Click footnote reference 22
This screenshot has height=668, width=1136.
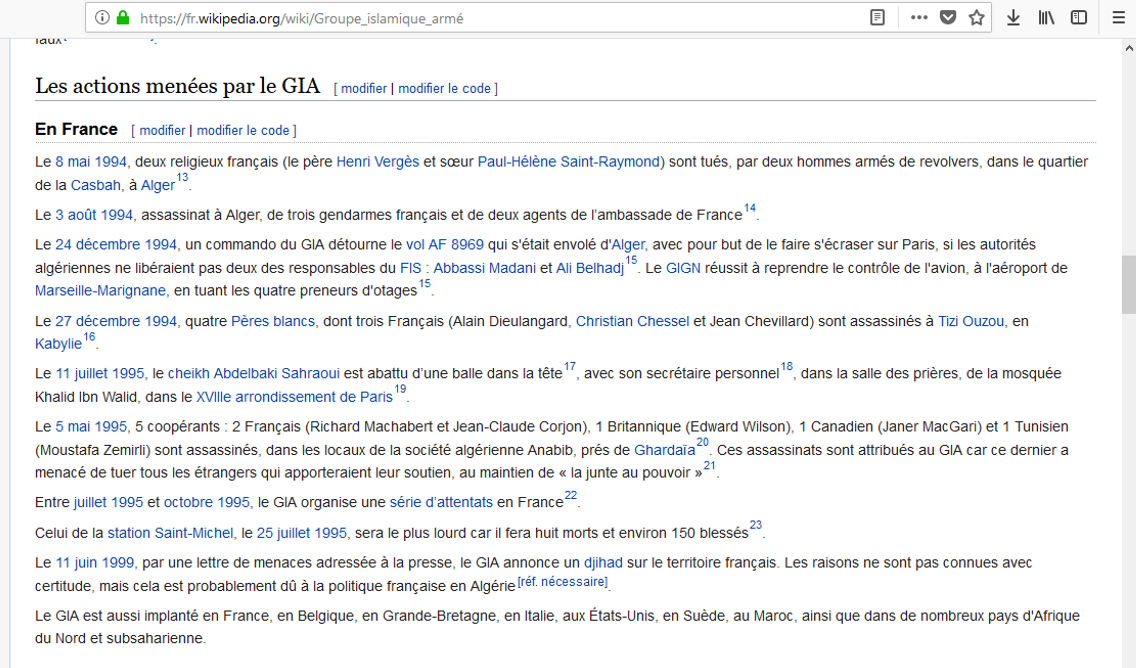click(x=571, y=496)
